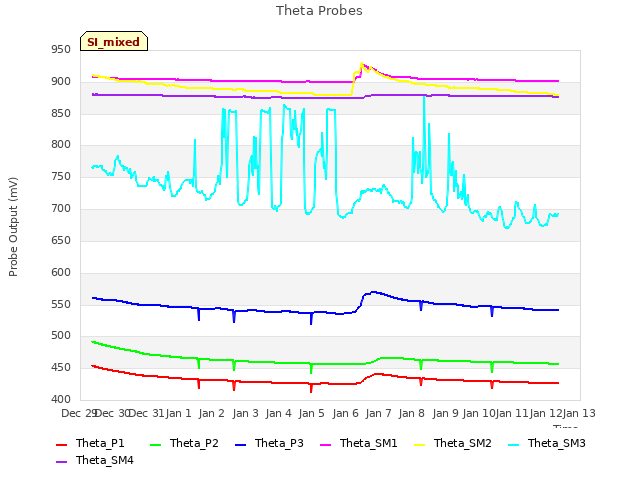Click the 450 y-axis tick label
The height and width of the screenshot is (480, 640).
click(x=61, y=367)
